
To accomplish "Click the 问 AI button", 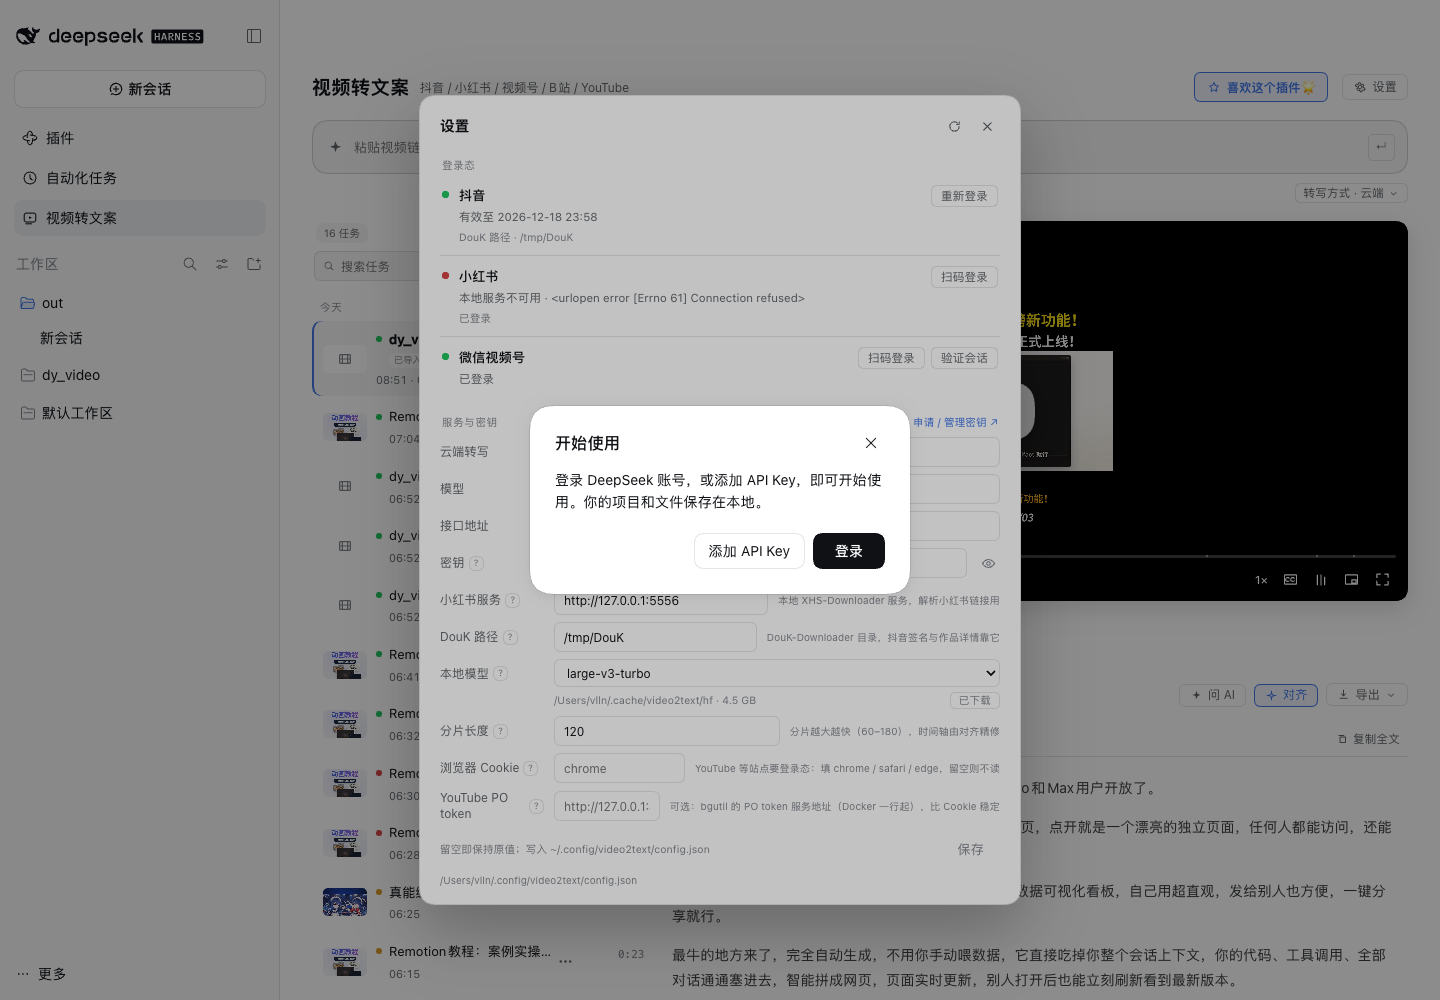I will 1213,695.
